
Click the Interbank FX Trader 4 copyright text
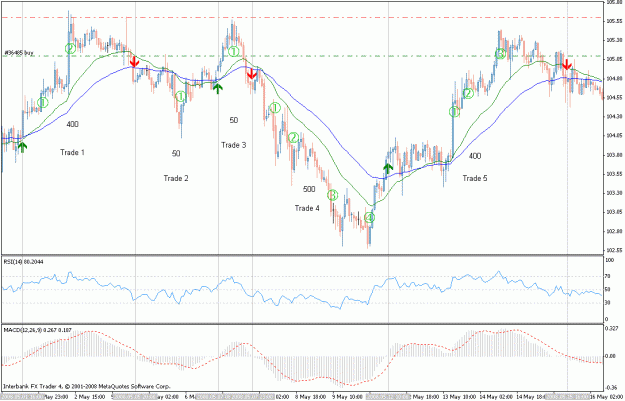(x=87, y=387)
